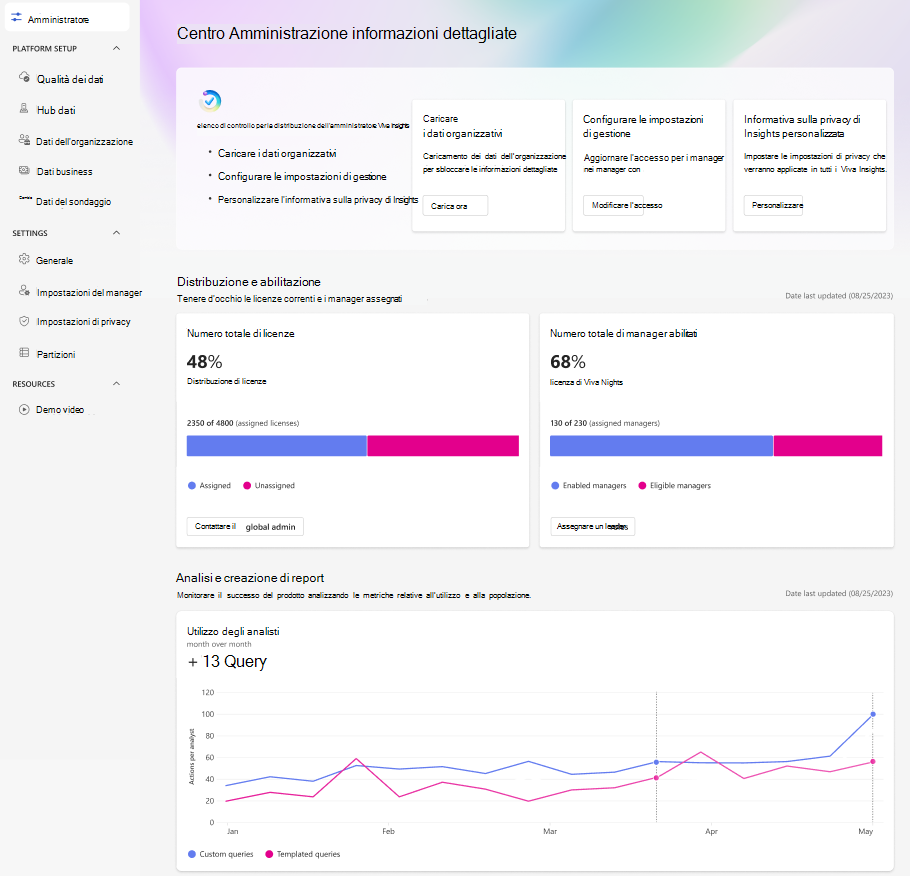The width and height of the screenshot is (910, 876).
Task: Toggle the Custom queries legend item
Action: point(221,854)
